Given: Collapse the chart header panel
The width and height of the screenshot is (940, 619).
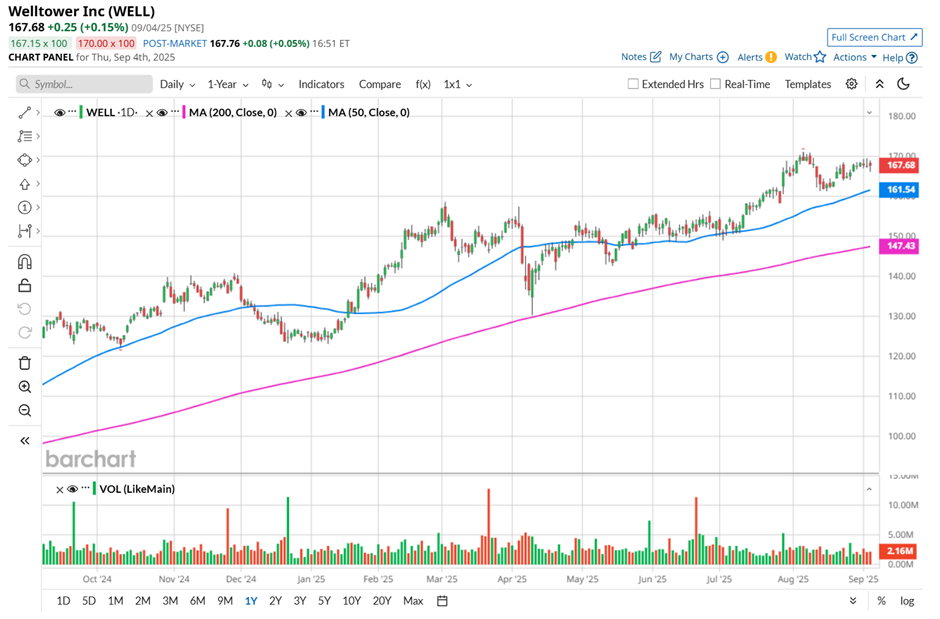Looking at the screenshot, I should click(x=879, y=84).
